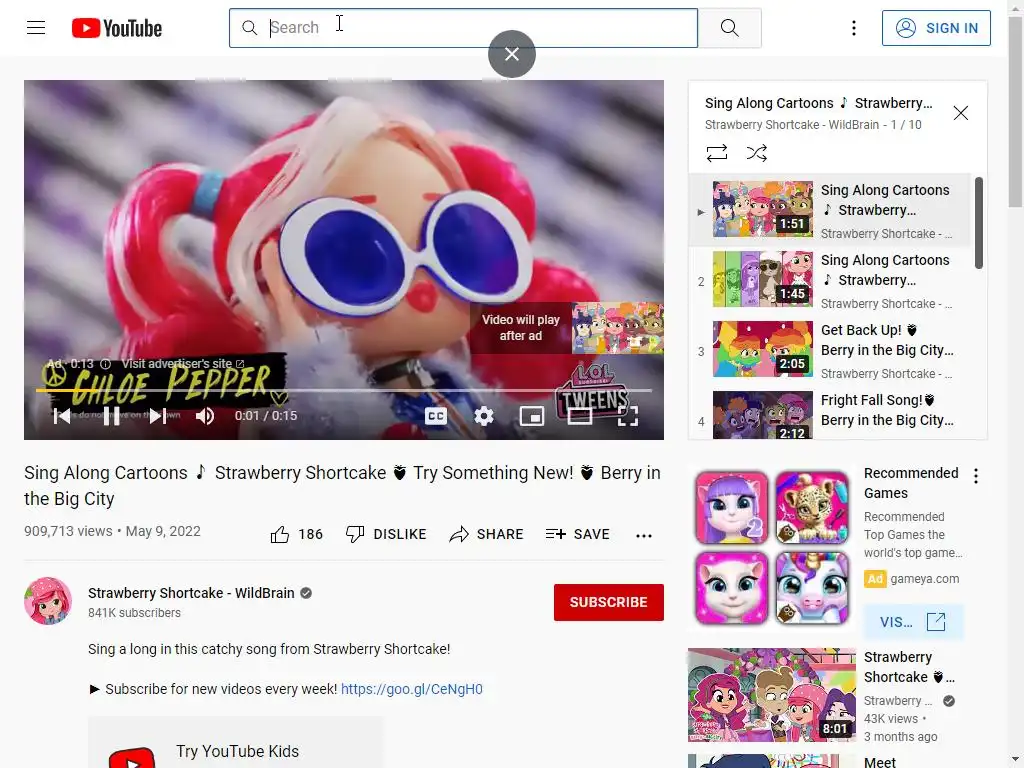Focus the Search input field
This screenshot has width=1024, height=768.
463,28
